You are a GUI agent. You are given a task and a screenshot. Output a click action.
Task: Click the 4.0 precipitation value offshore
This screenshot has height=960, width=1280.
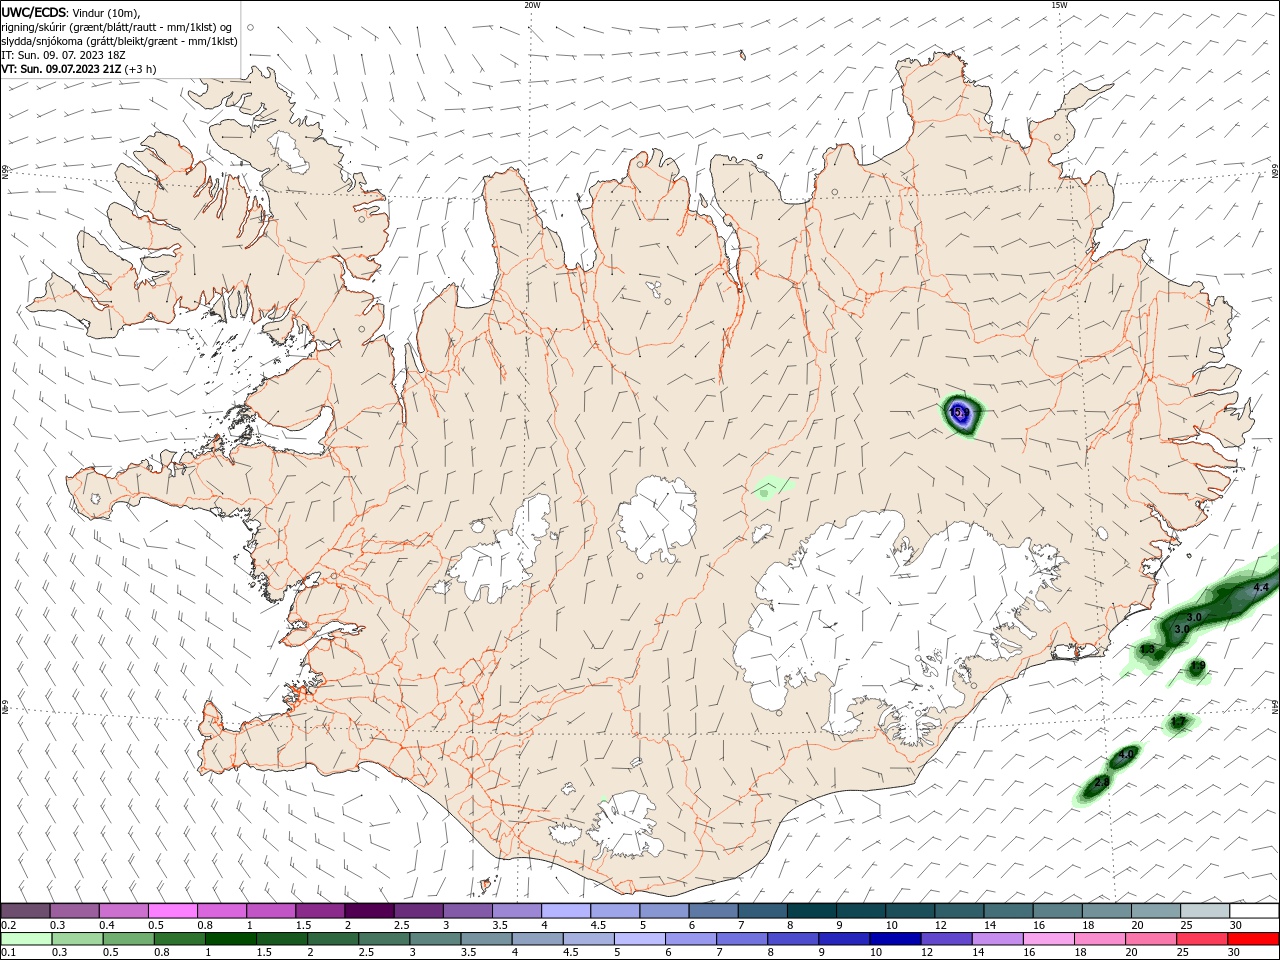pos(1127,755)
